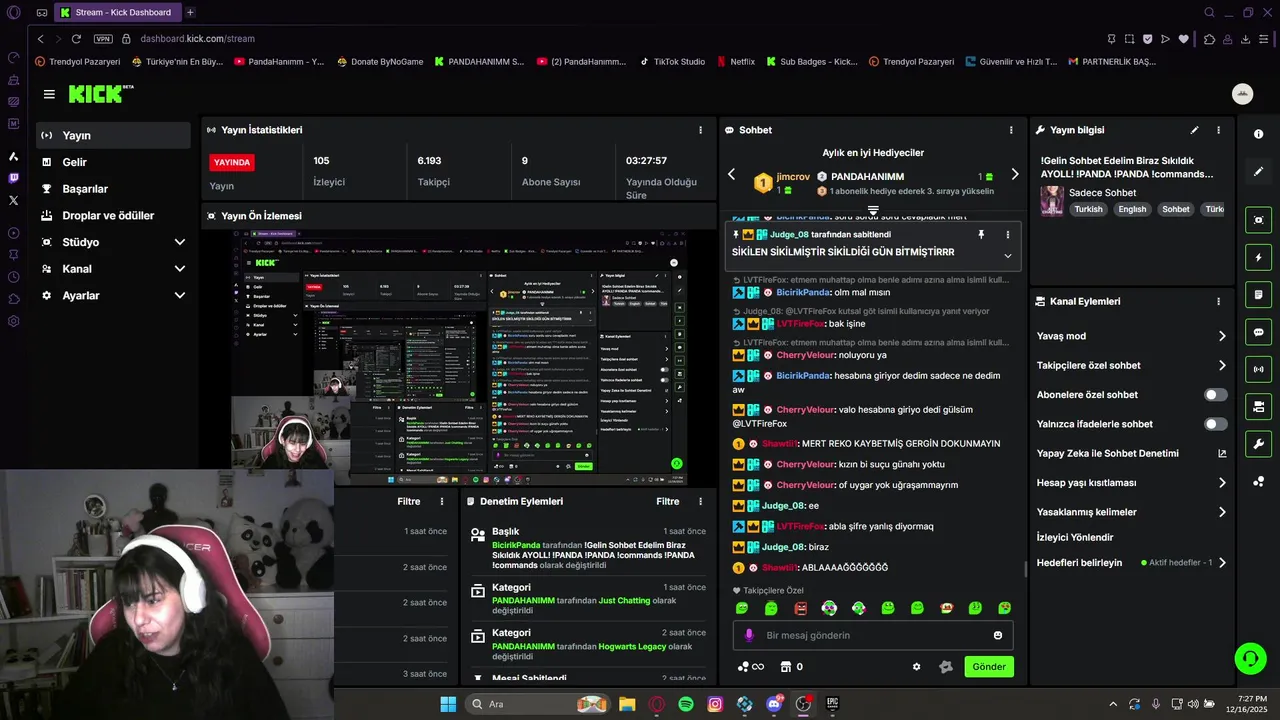Click the Kick shop icon with 0
The width and height of the screenshot is (1280, 720).
coord(791,667)
